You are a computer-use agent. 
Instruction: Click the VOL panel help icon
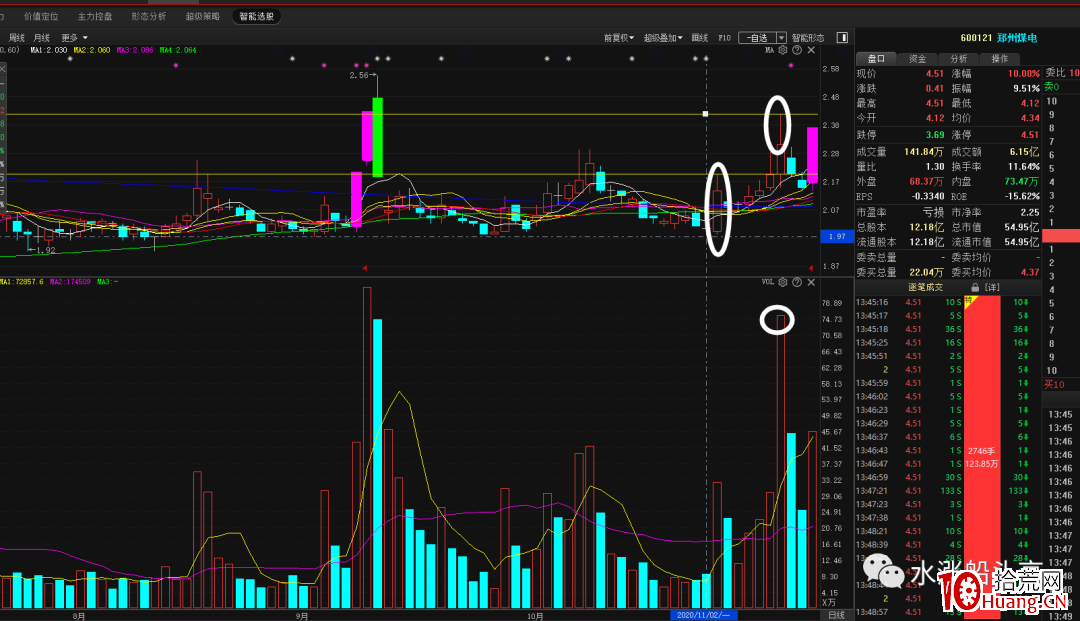(796, 283)
